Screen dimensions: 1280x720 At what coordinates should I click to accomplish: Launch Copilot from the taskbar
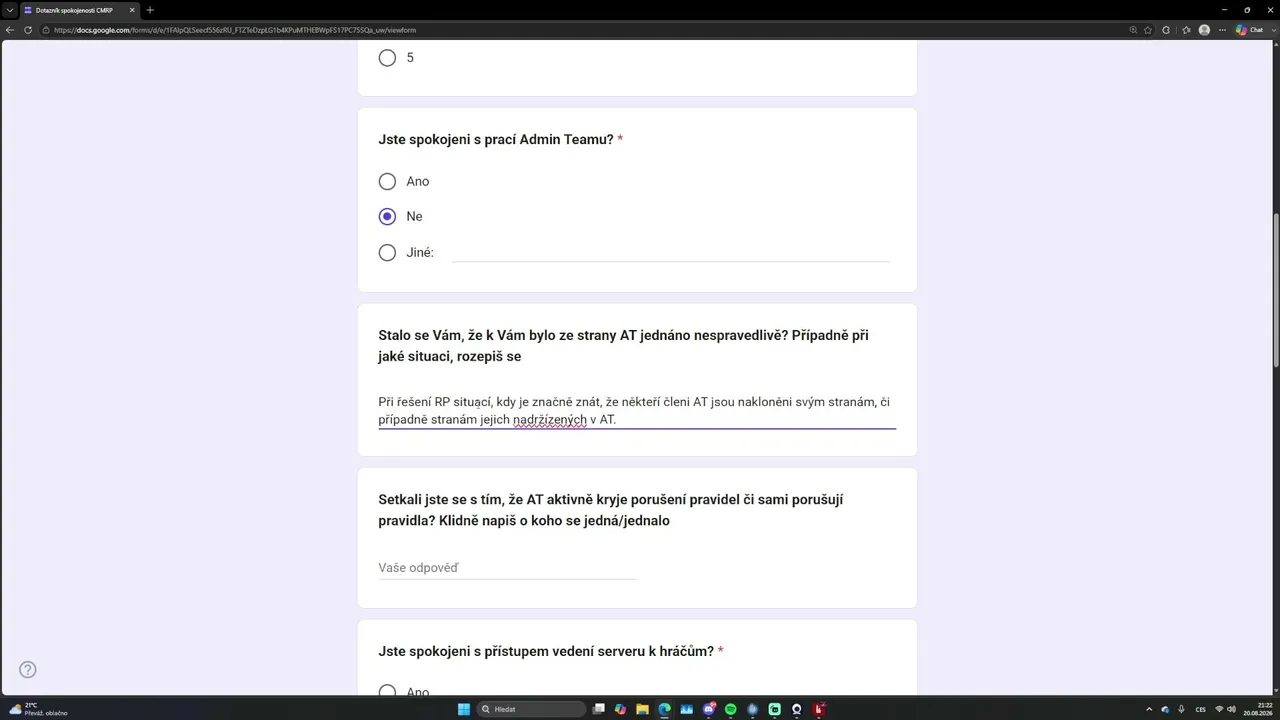tap(621, 709)
